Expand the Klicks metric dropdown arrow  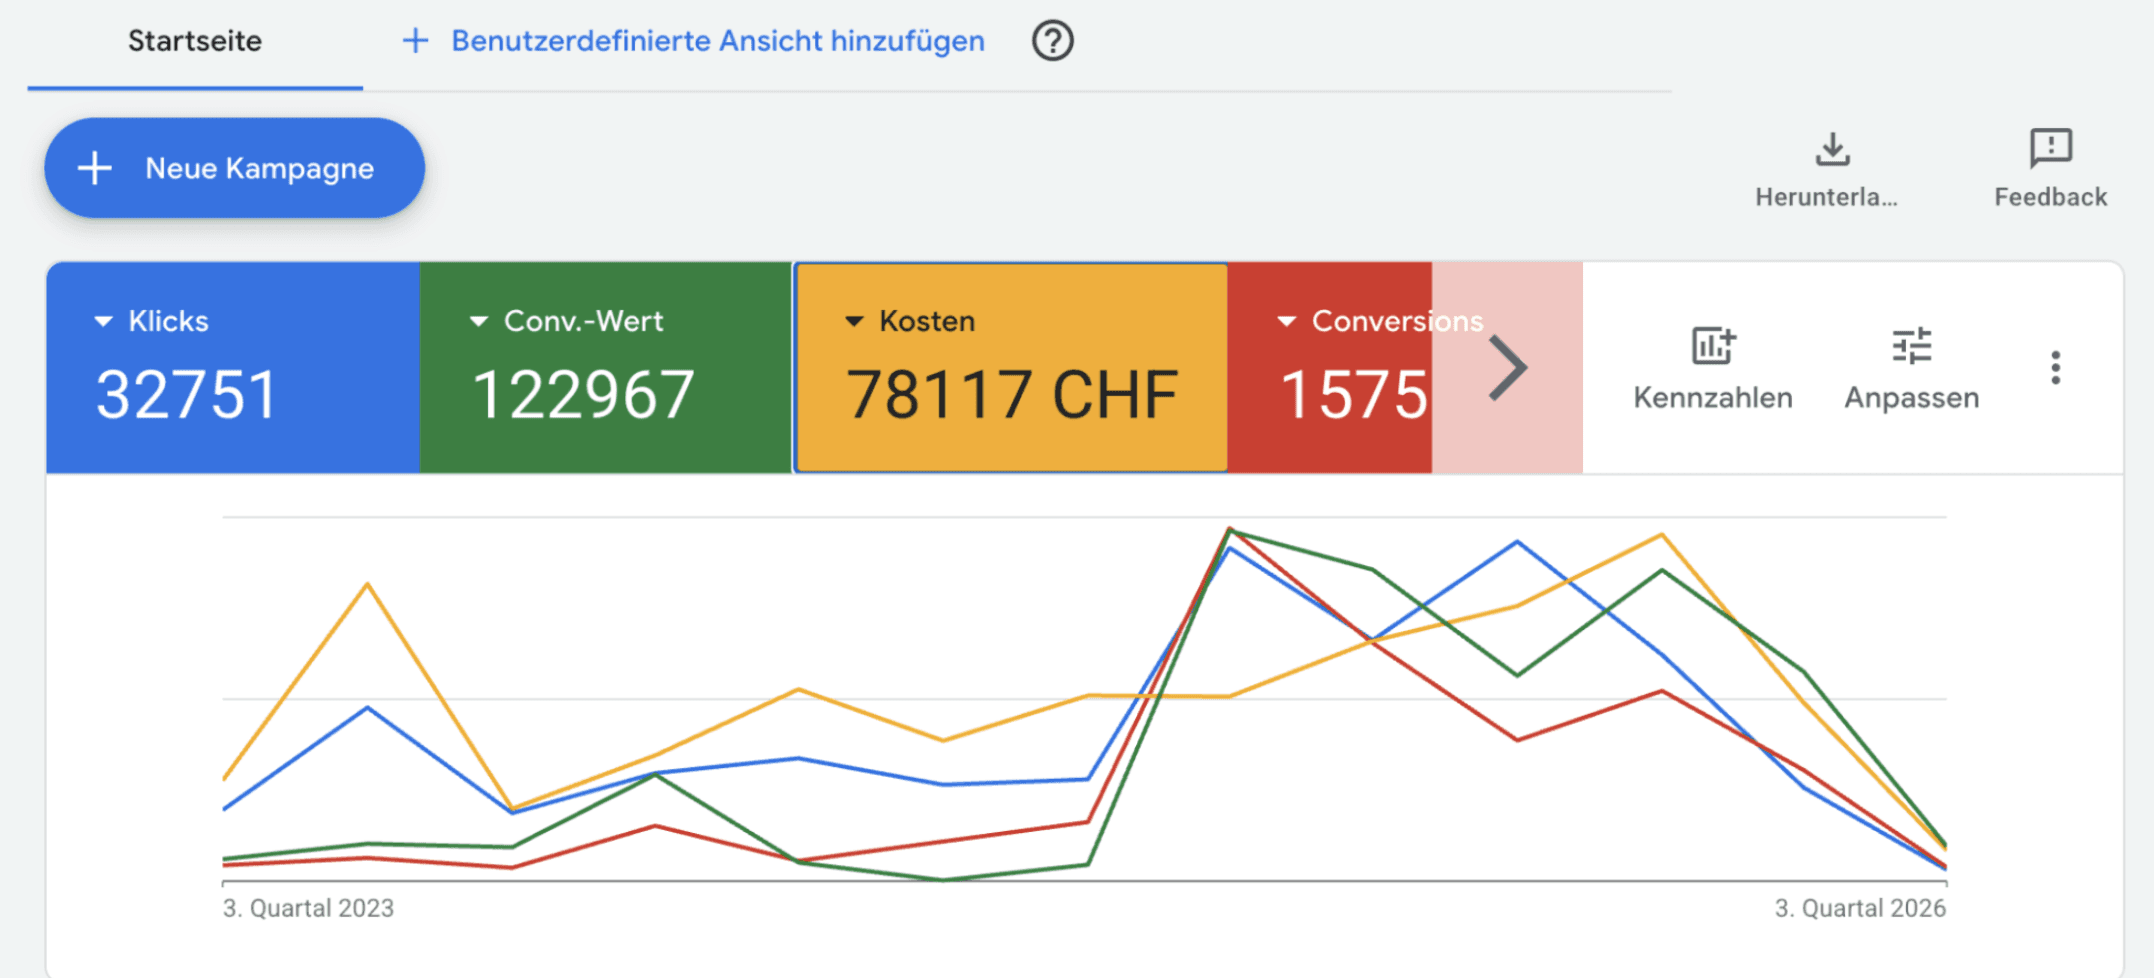pos(103,321)
